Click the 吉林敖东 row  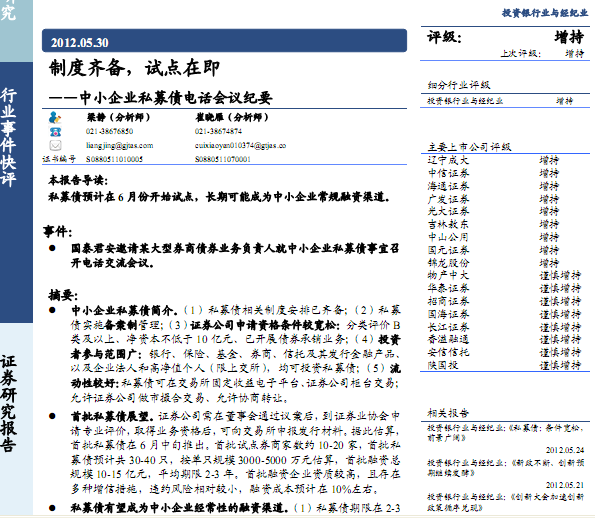pos(505,224)
